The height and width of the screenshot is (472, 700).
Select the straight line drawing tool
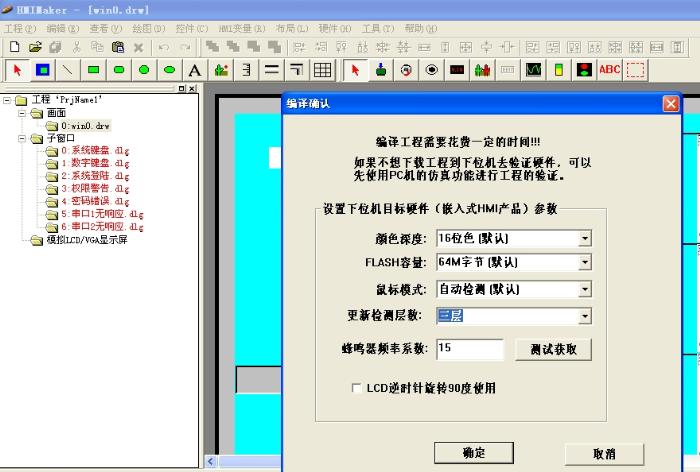coord(67,70)
